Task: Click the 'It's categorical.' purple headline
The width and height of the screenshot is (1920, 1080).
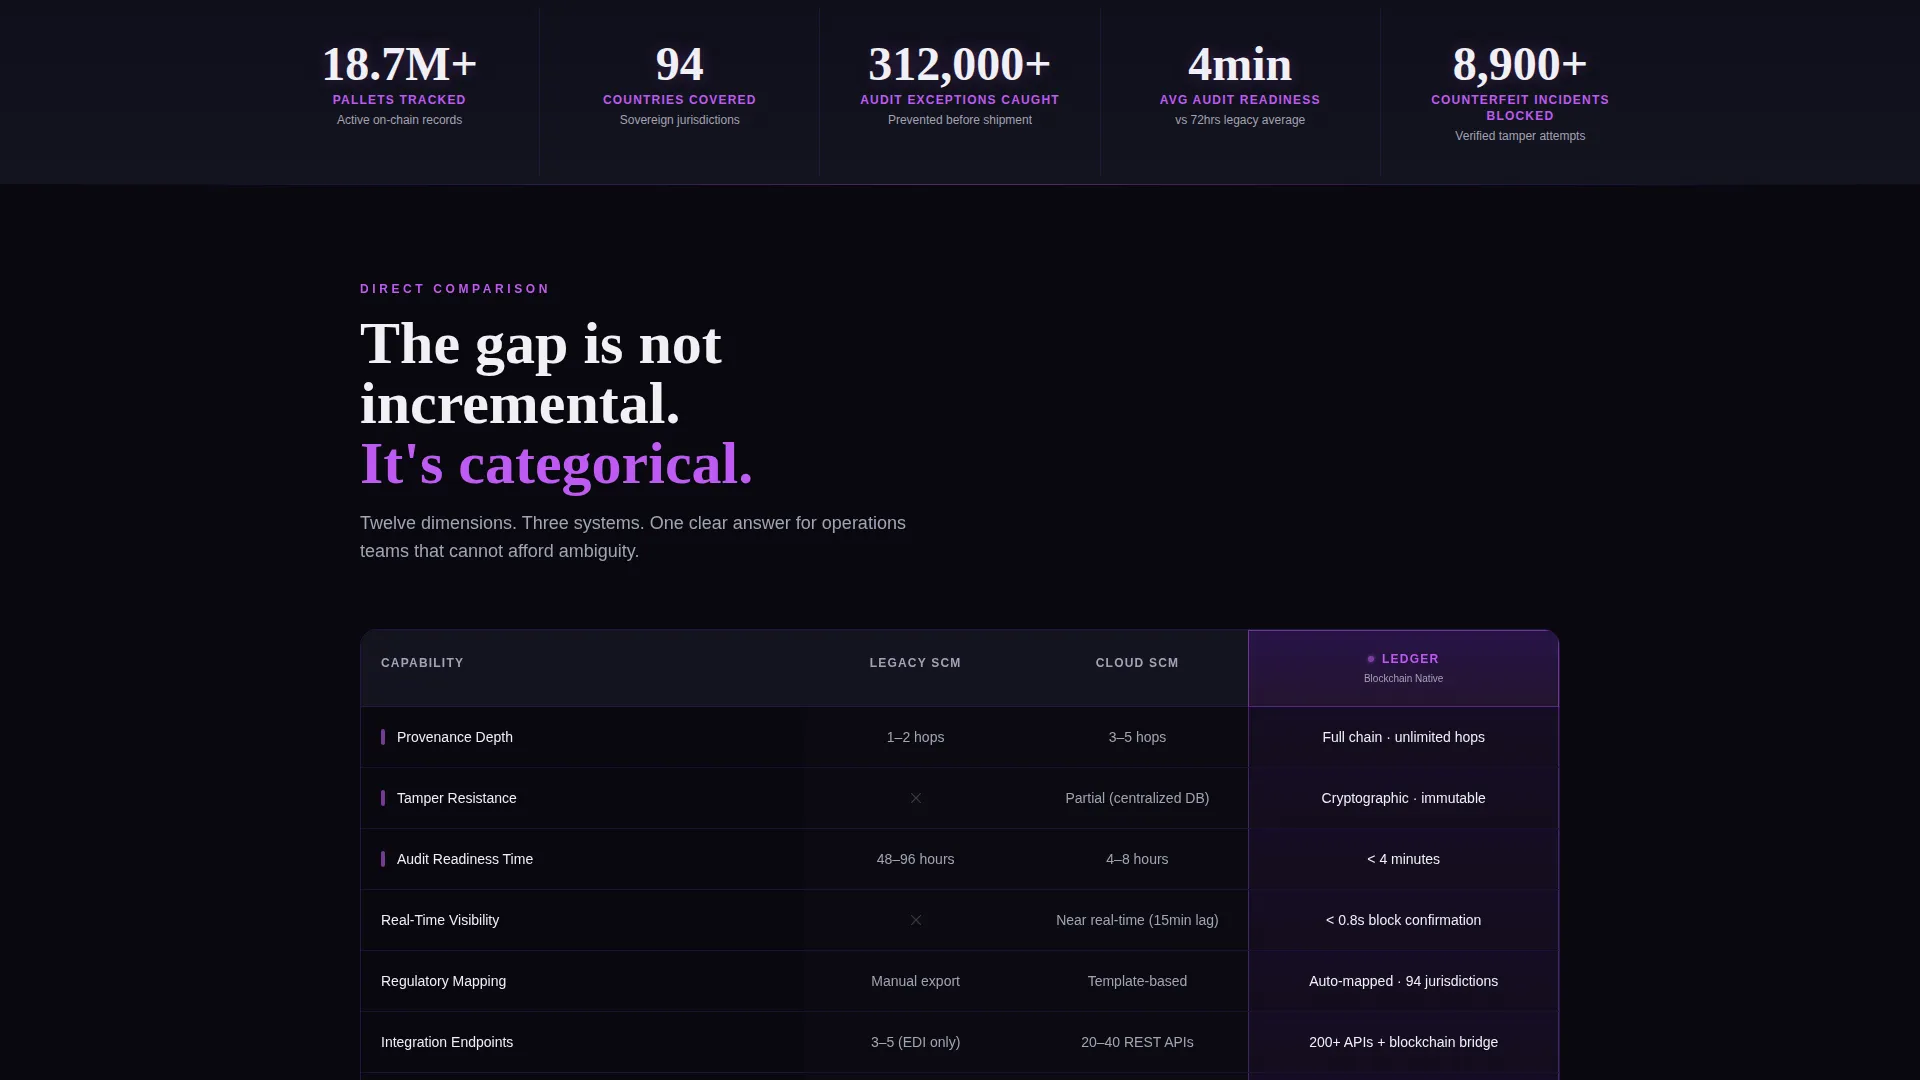Action: (x=556, y=464)
